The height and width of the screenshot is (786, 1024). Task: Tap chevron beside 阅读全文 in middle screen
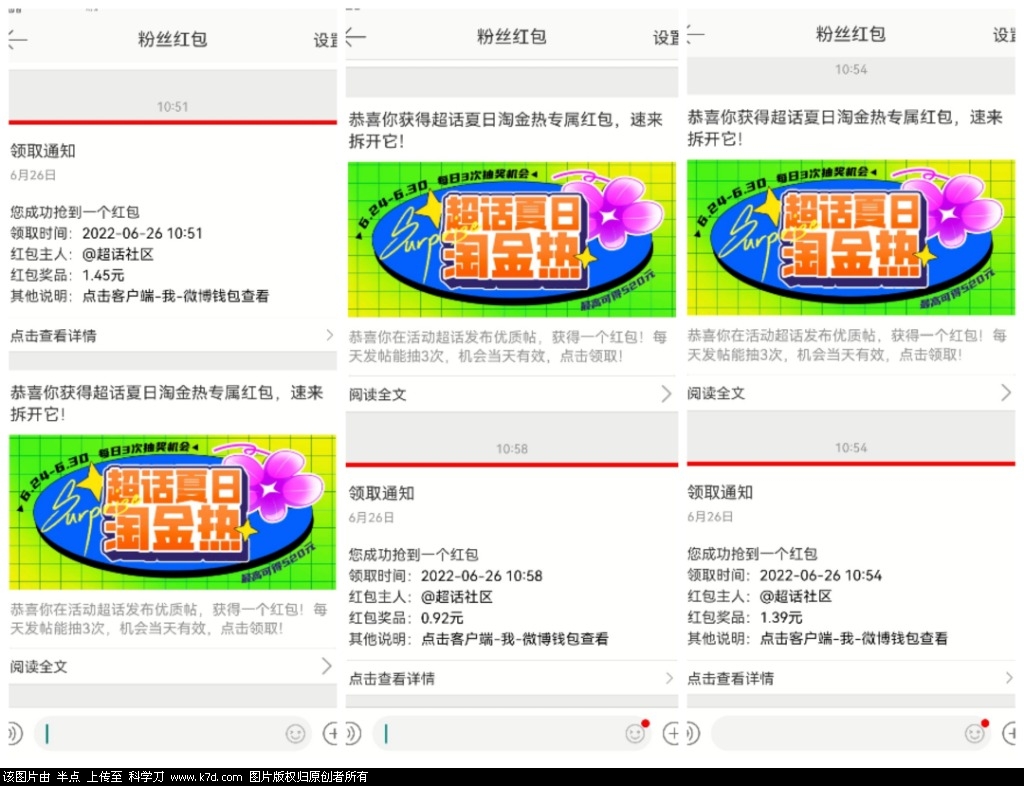(x=666, y=394)
